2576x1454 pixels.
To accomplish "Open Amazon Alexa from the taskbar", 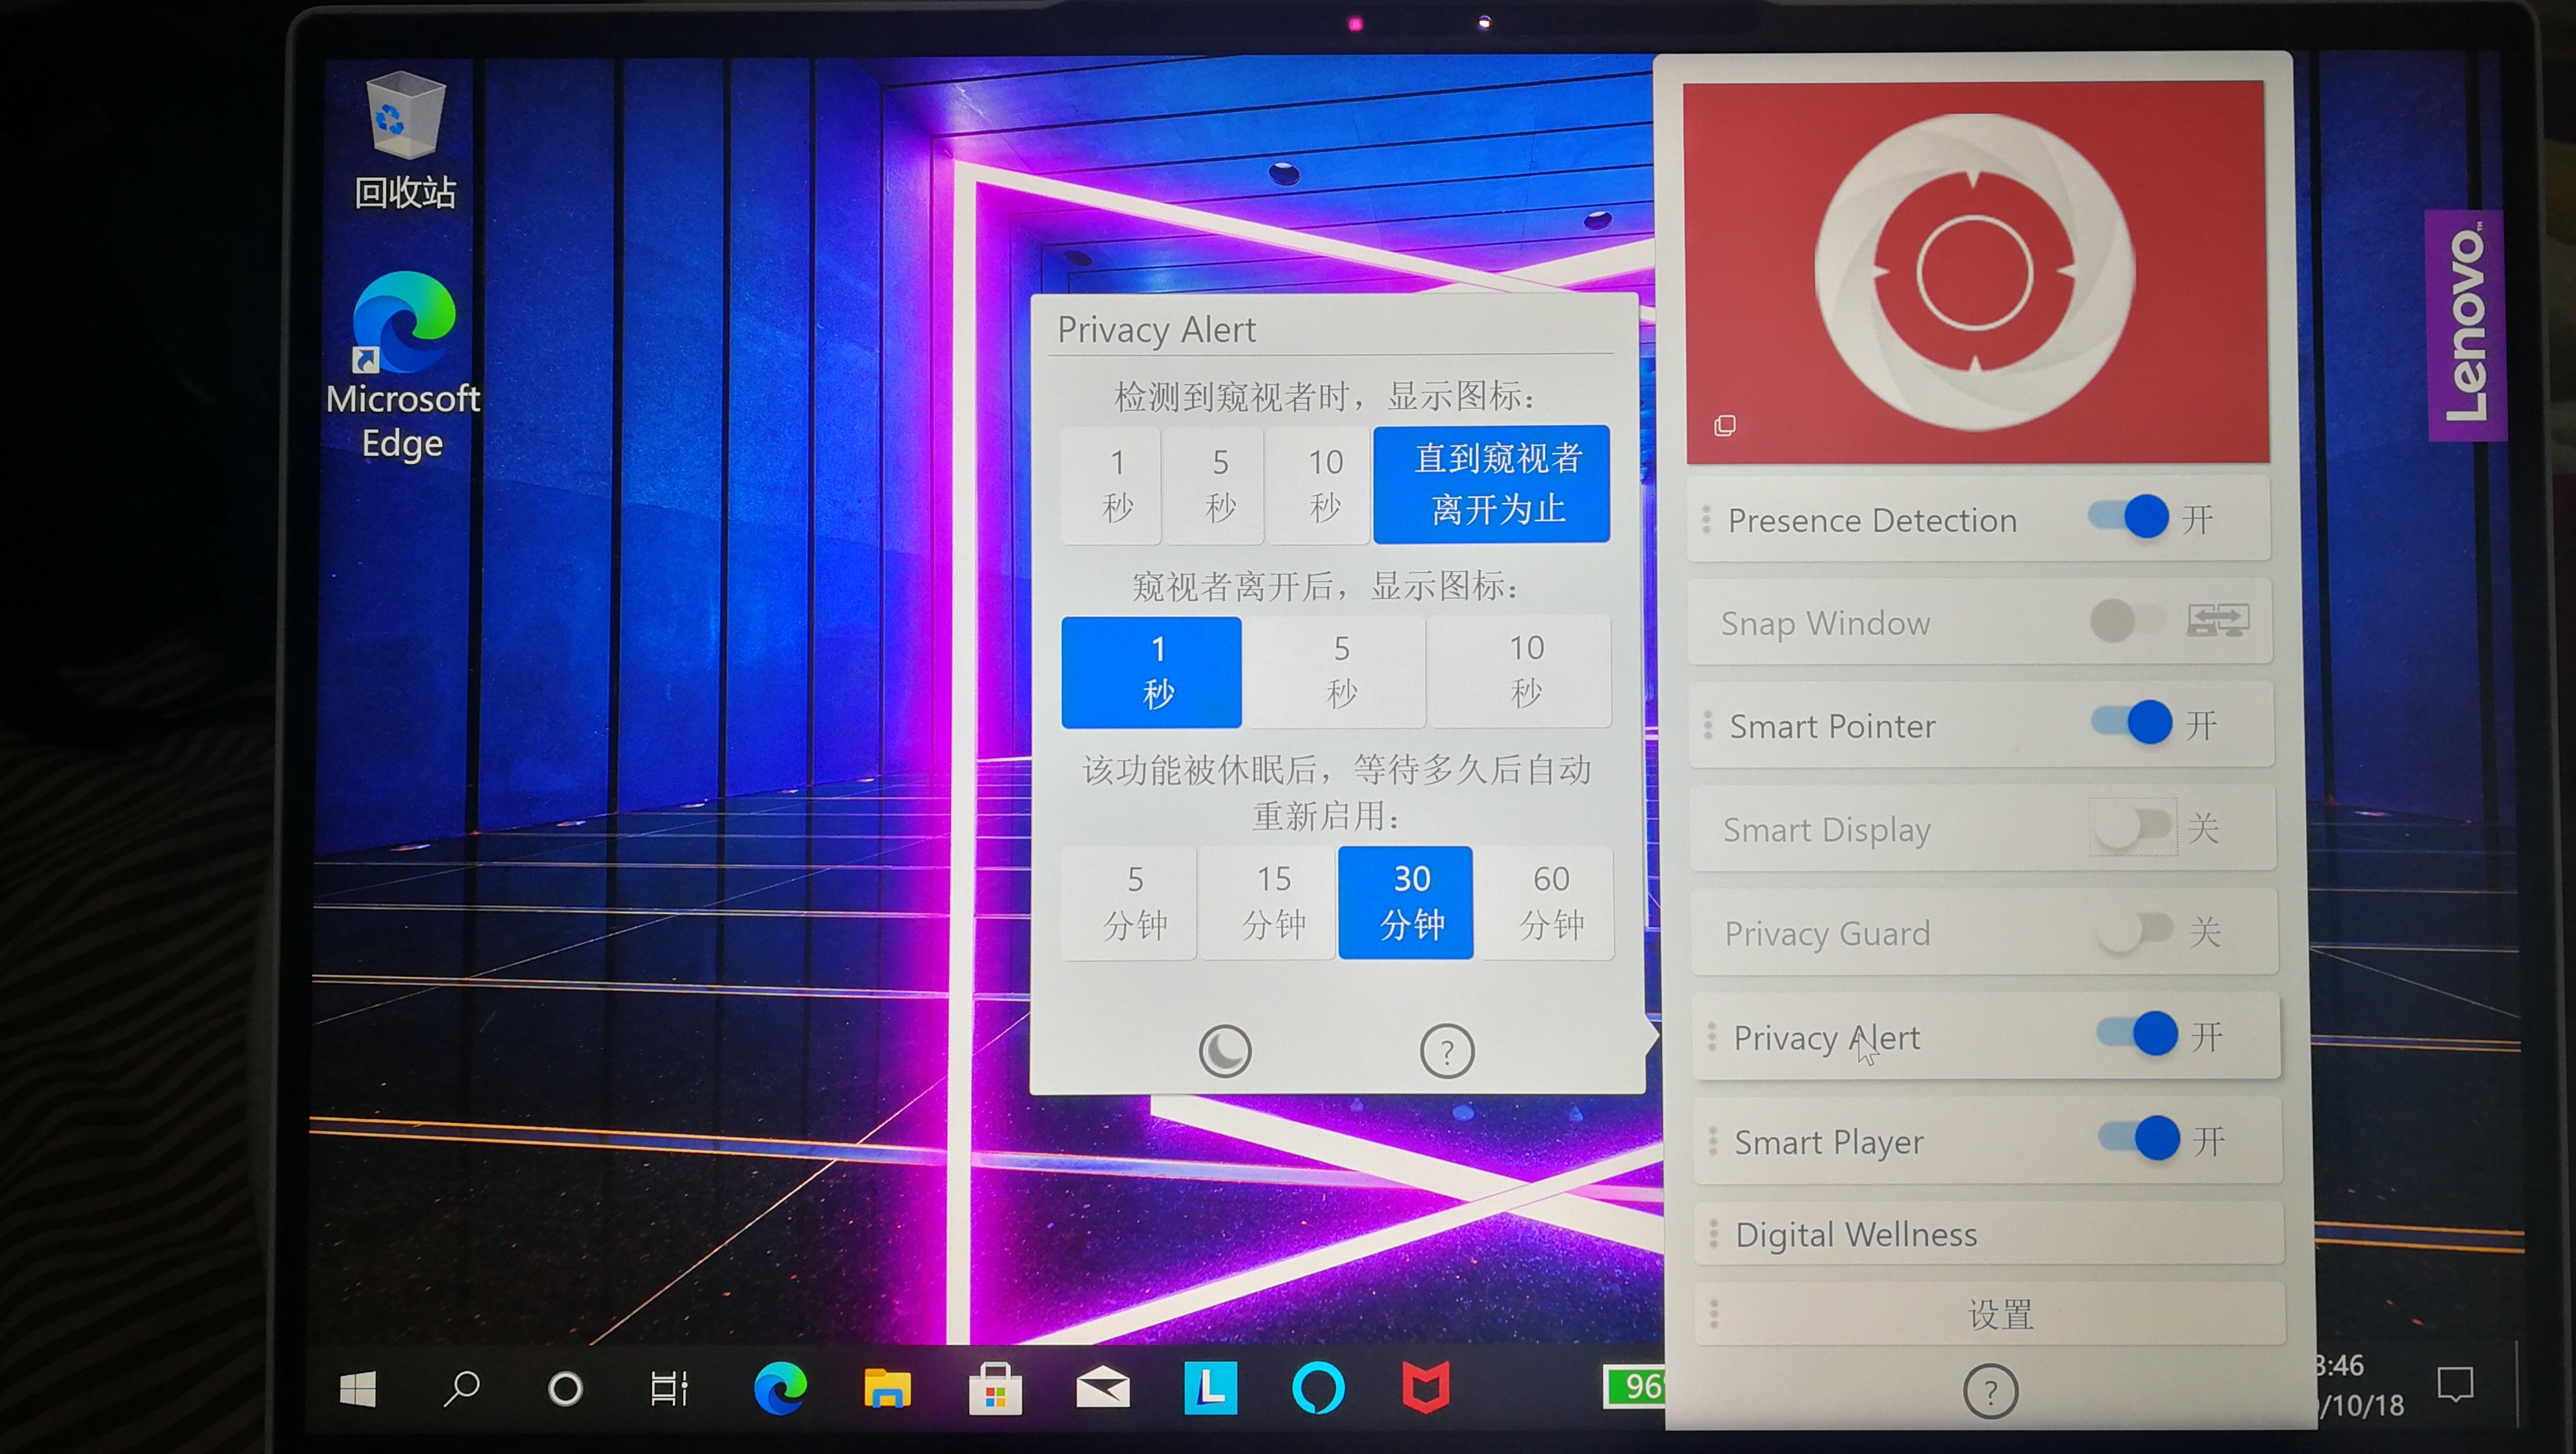I will coord(1318,1388).
